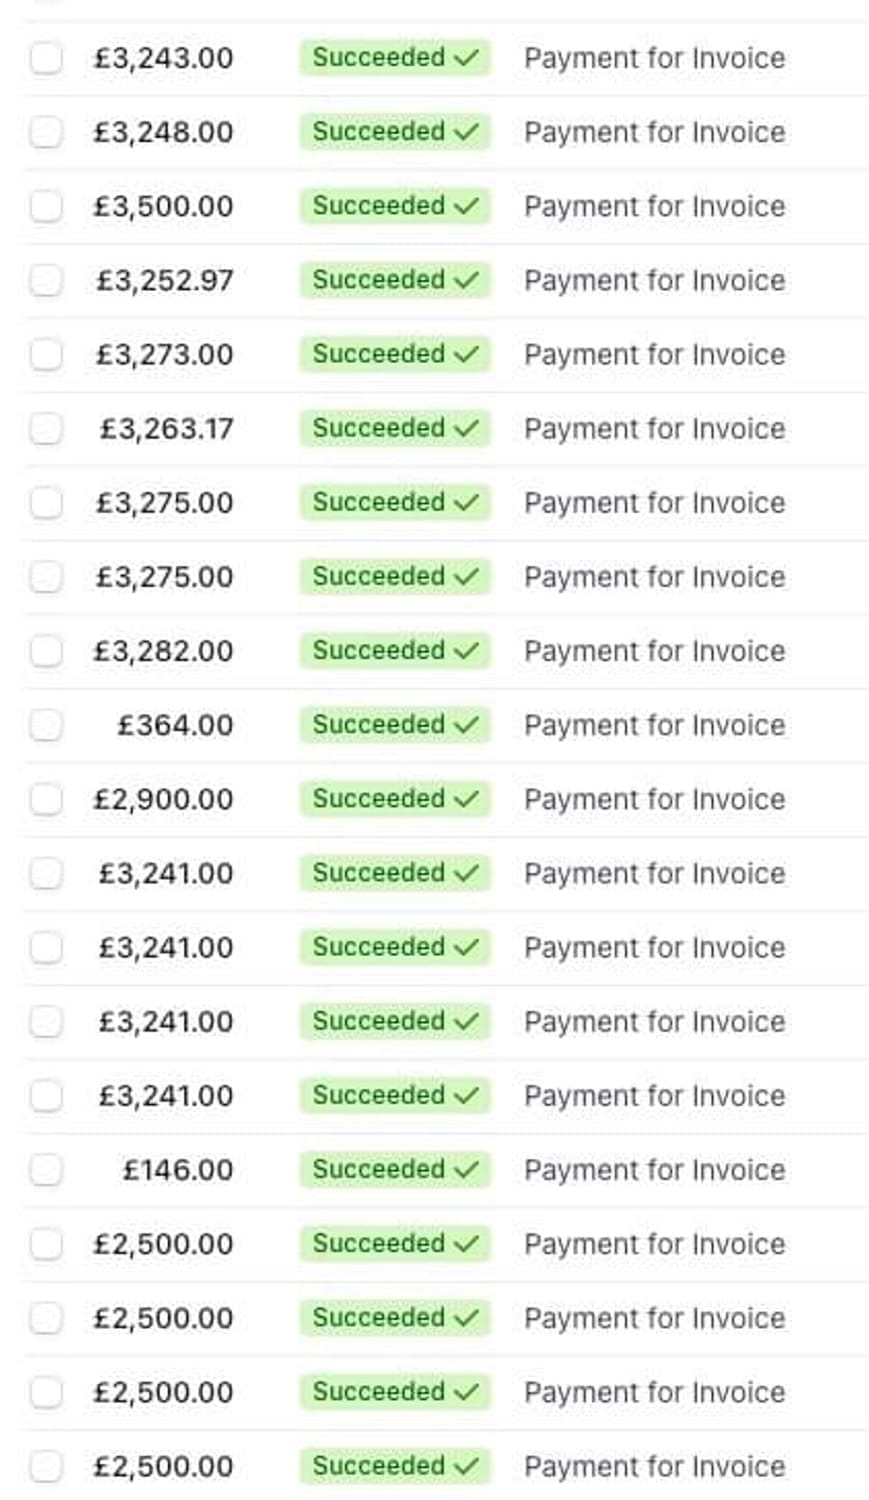The height and width of the screenshot is (1500, 869).
Task: Select the Succeeded checkmark badge for £3,263.17
Action: tap(395, 428)
